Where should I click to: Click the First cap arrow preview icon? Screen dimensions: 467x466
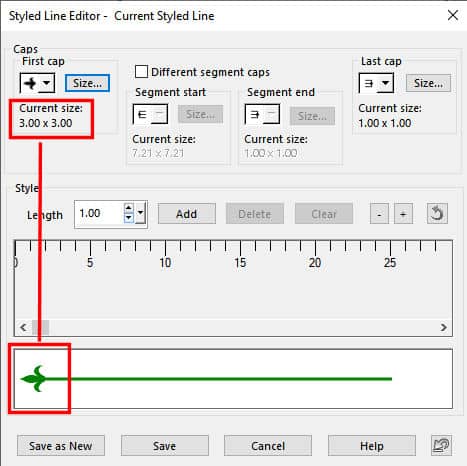coord(30,83)
